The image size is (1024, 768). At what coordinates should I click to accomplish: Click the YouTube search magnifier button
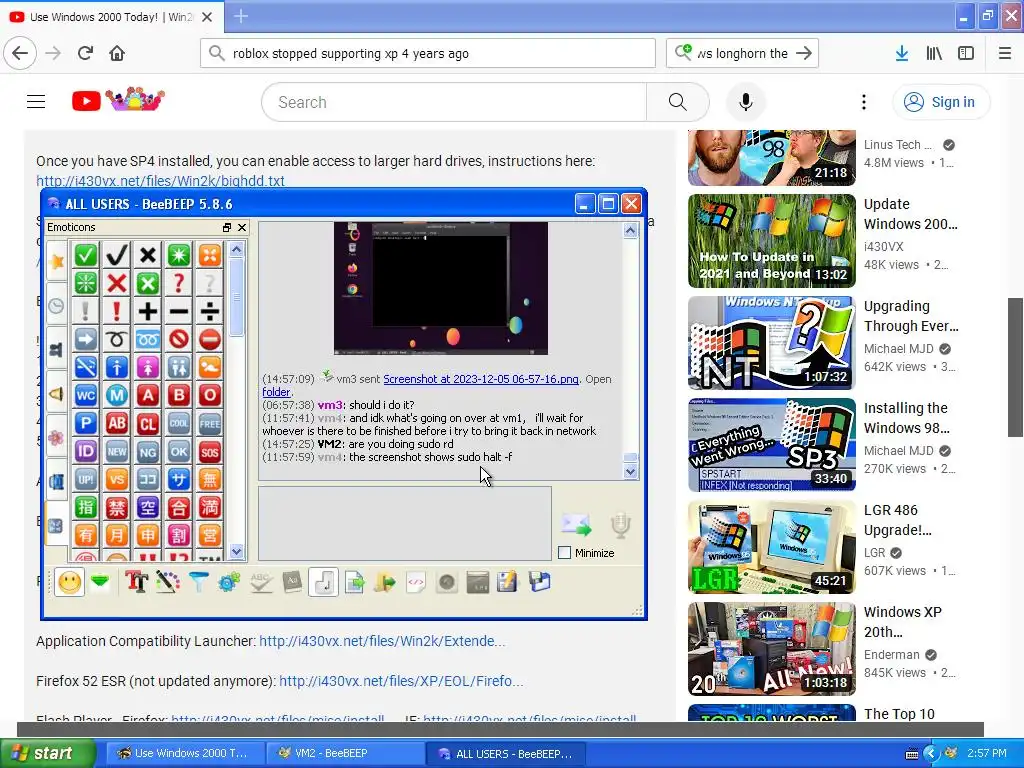(x=677, y=102)
